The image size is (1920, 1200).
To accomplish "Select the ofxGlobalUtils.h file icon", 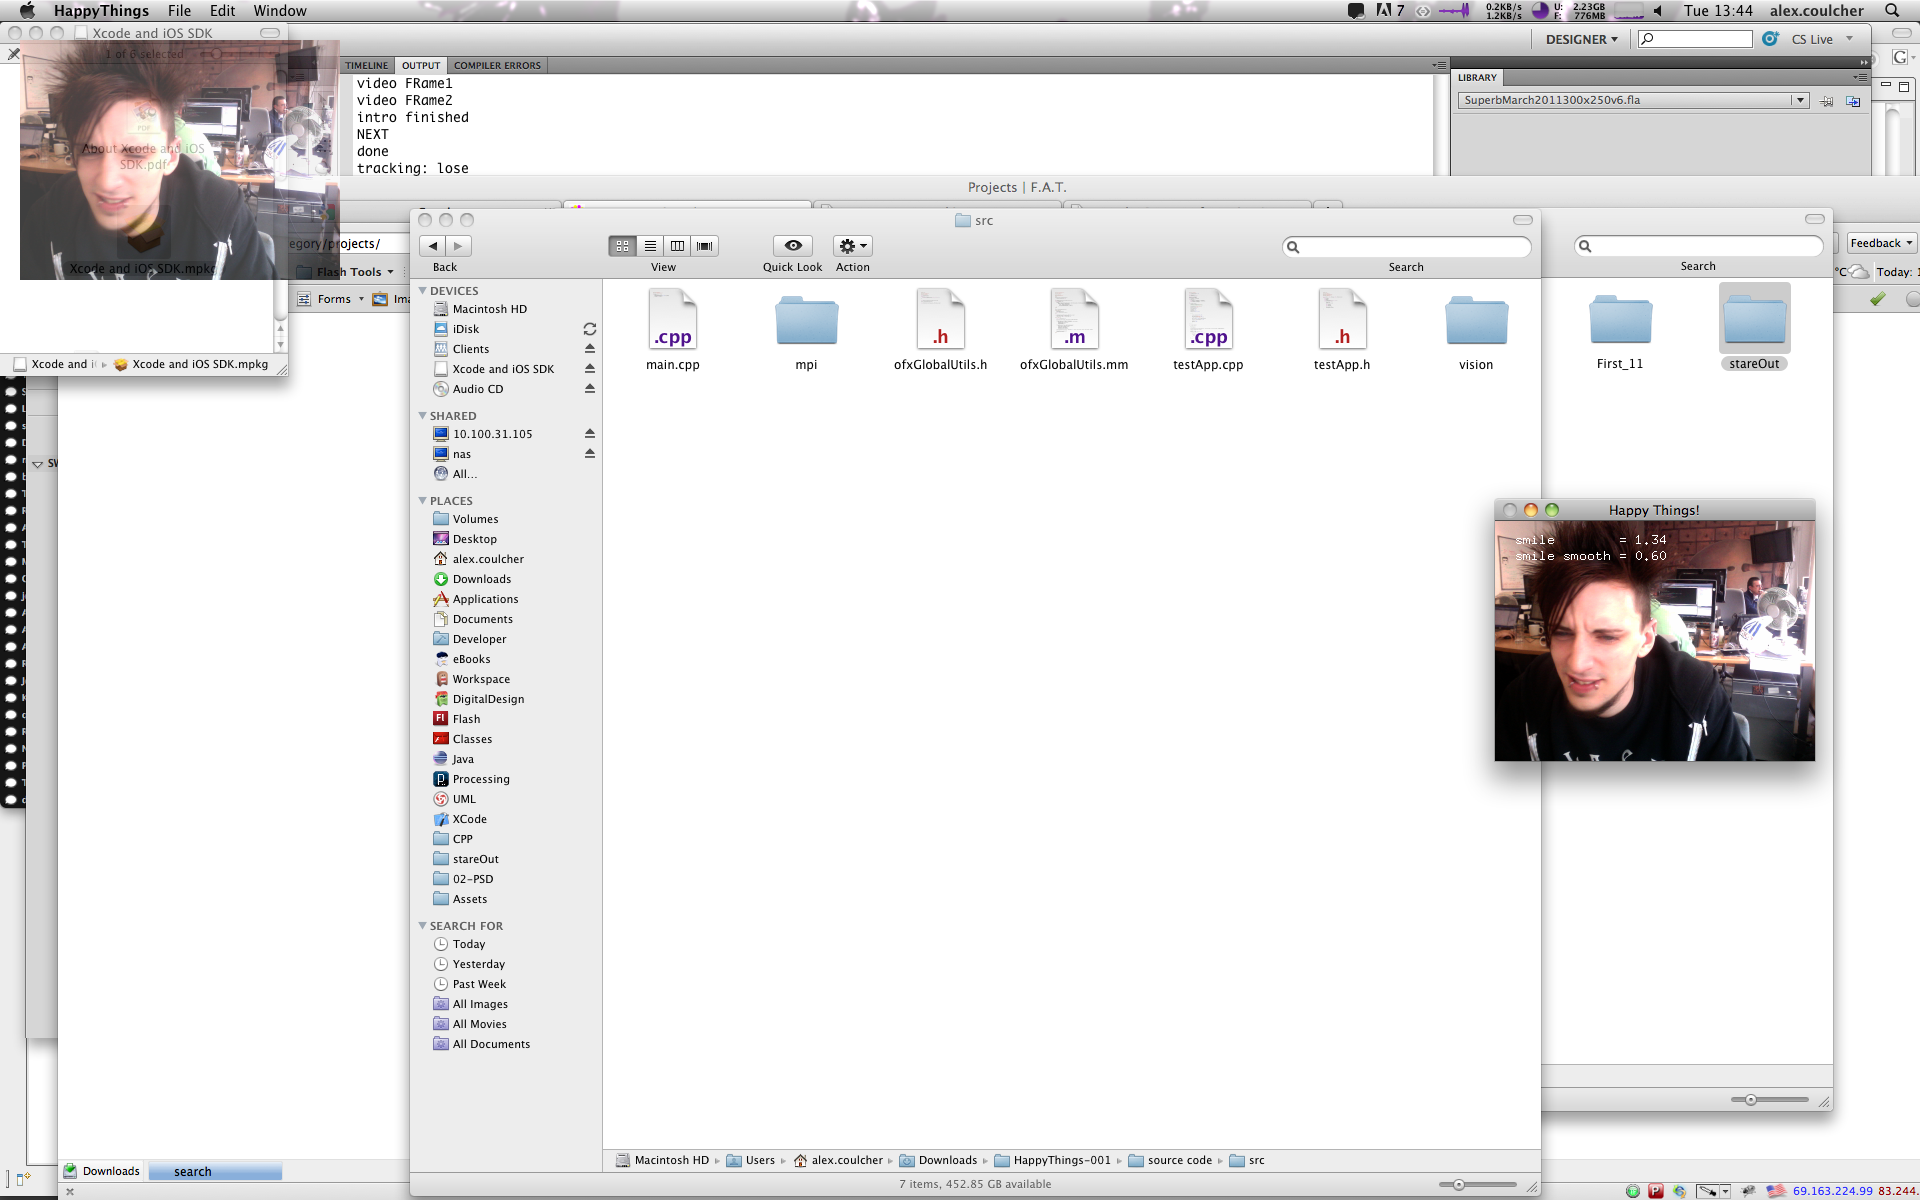I will [940, 319].
